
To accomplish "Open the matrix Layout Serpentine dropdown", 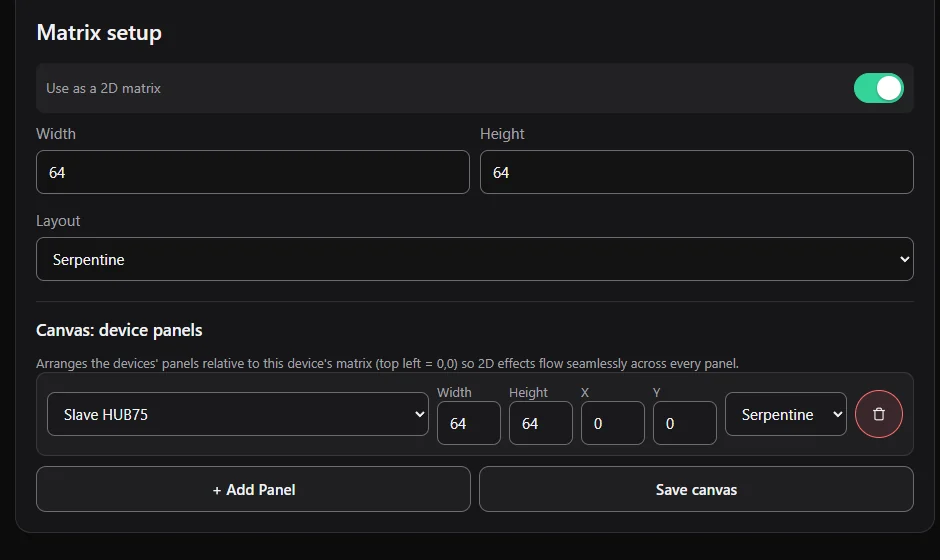I will [x=475, y=259].
